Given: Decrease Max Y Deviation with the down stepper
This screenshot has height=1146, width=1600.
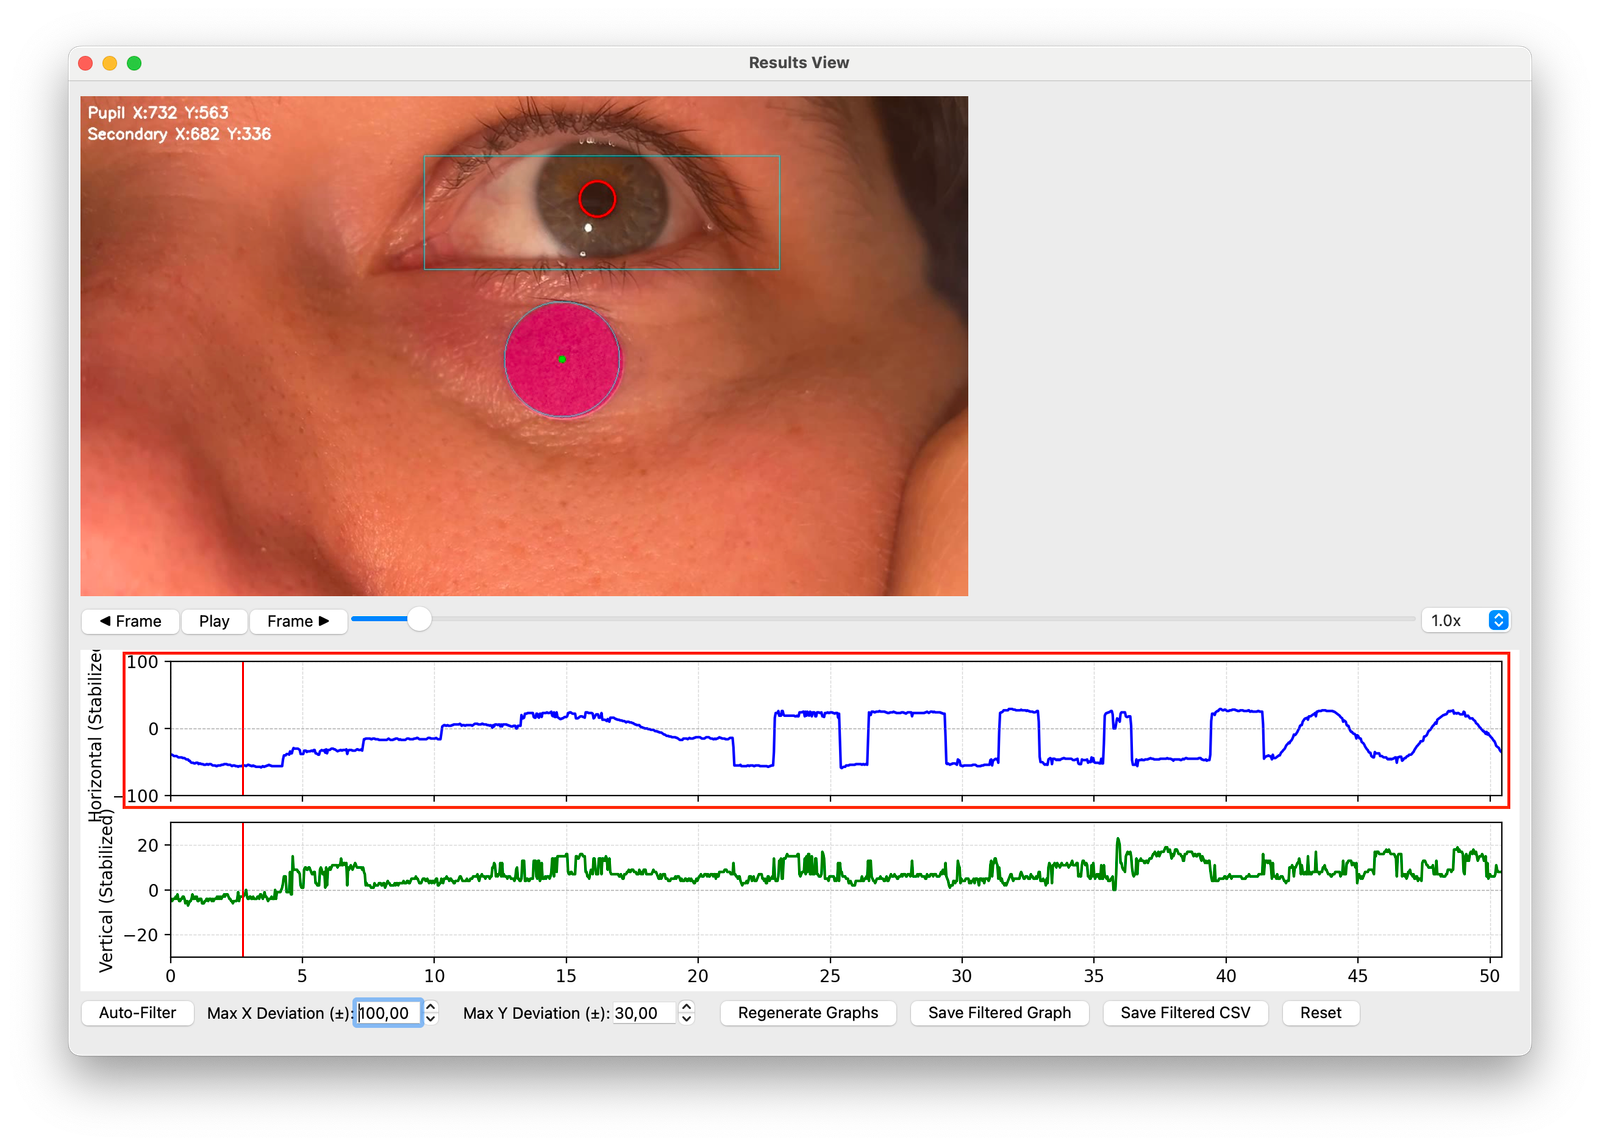Looking at the screenshot, I should click(685, 1019).
